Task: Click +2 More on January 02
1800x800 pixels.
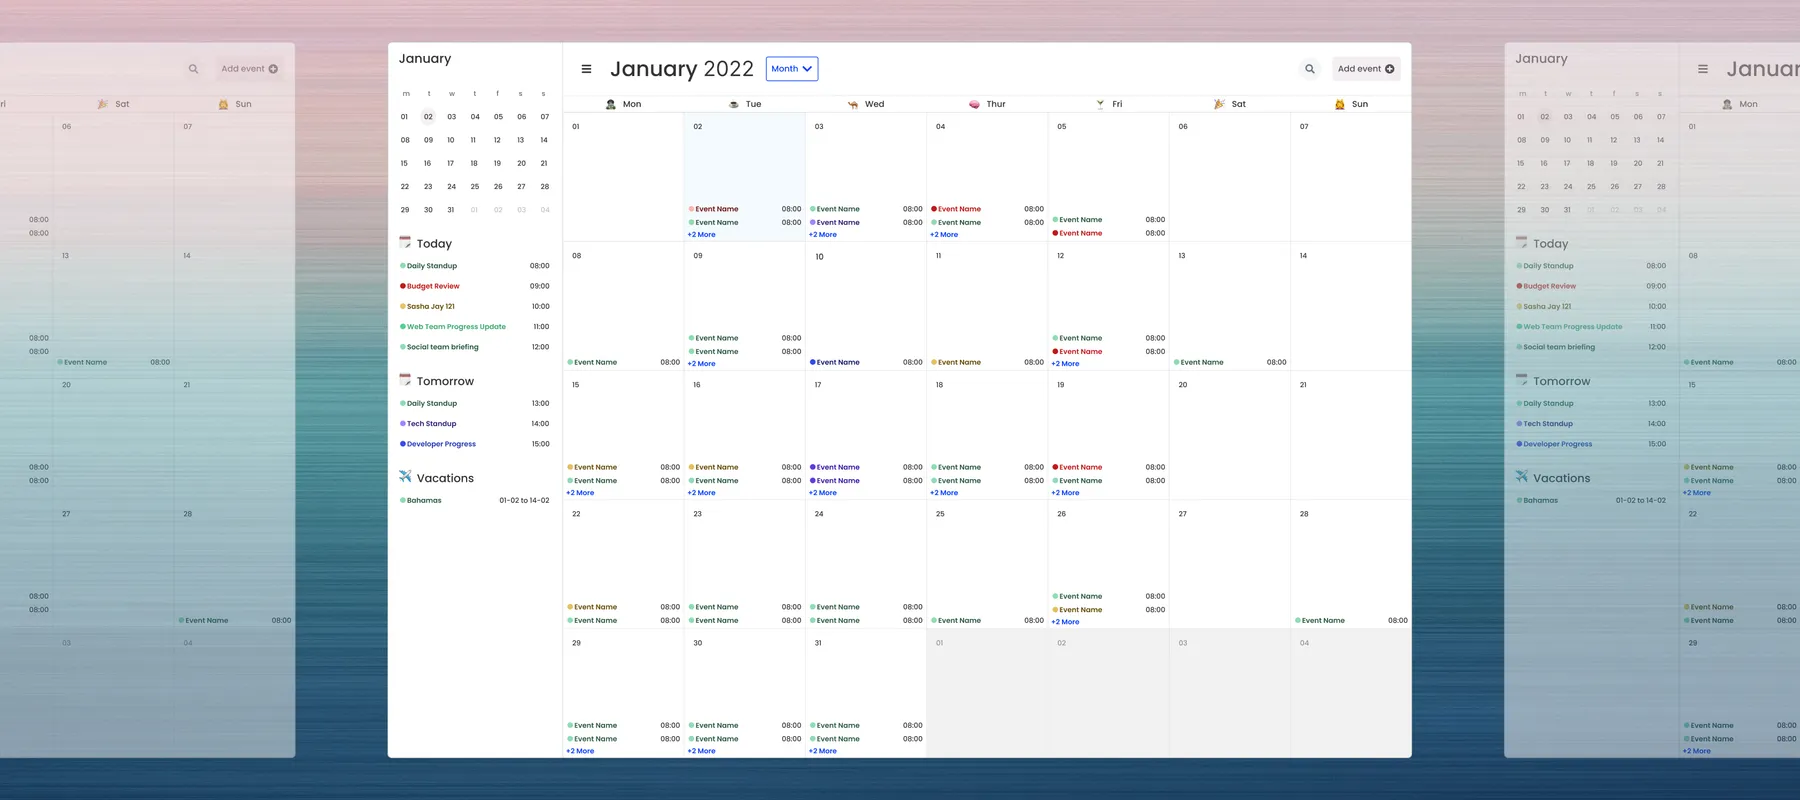Action: tap(702, 235)
